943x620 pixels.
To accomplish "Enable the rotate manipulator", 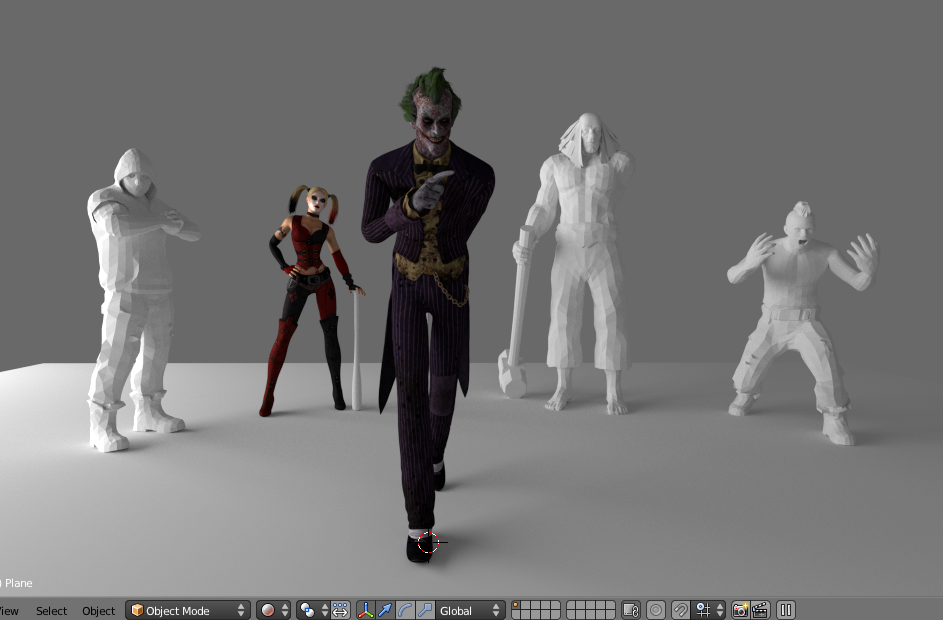I will click(x=405, y=610).
